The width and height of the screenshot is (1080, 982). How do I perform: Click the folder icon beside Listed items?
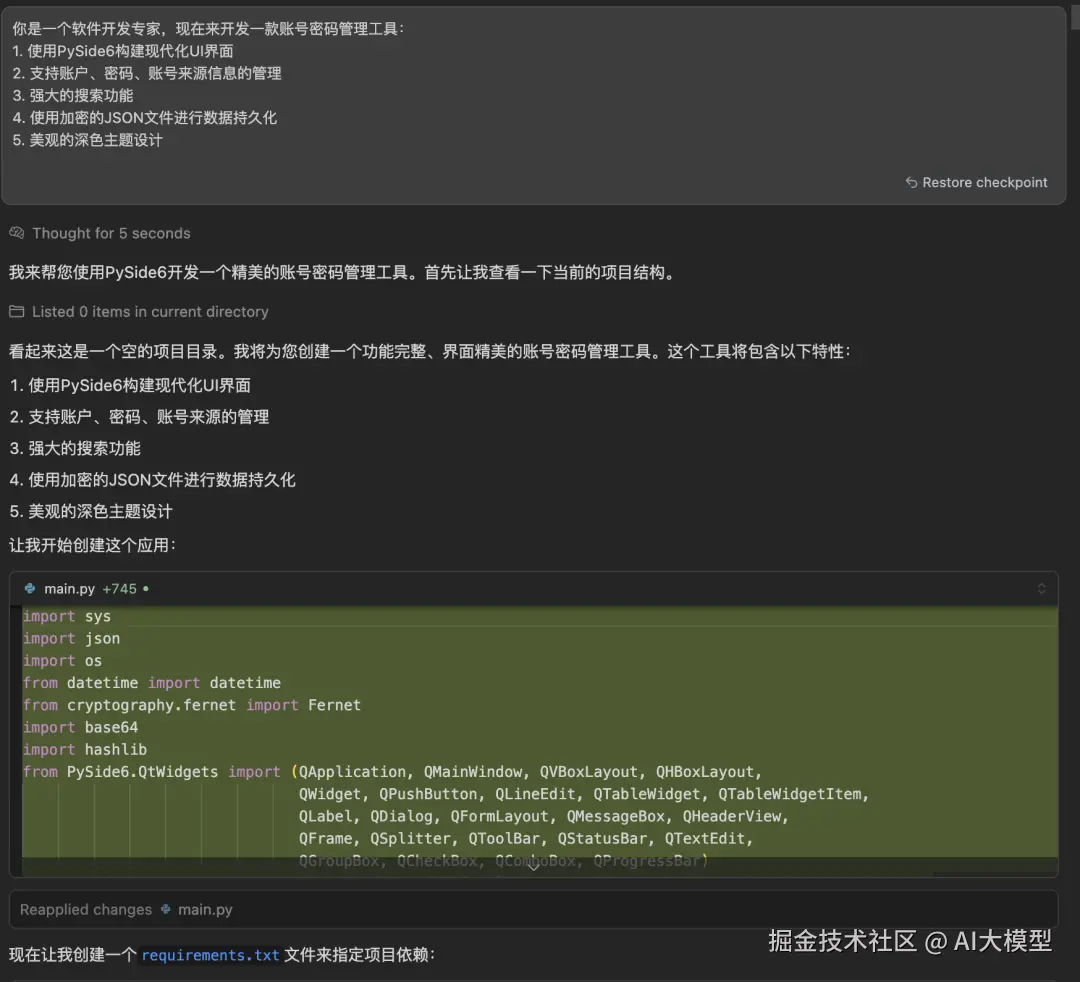point(17,312)
